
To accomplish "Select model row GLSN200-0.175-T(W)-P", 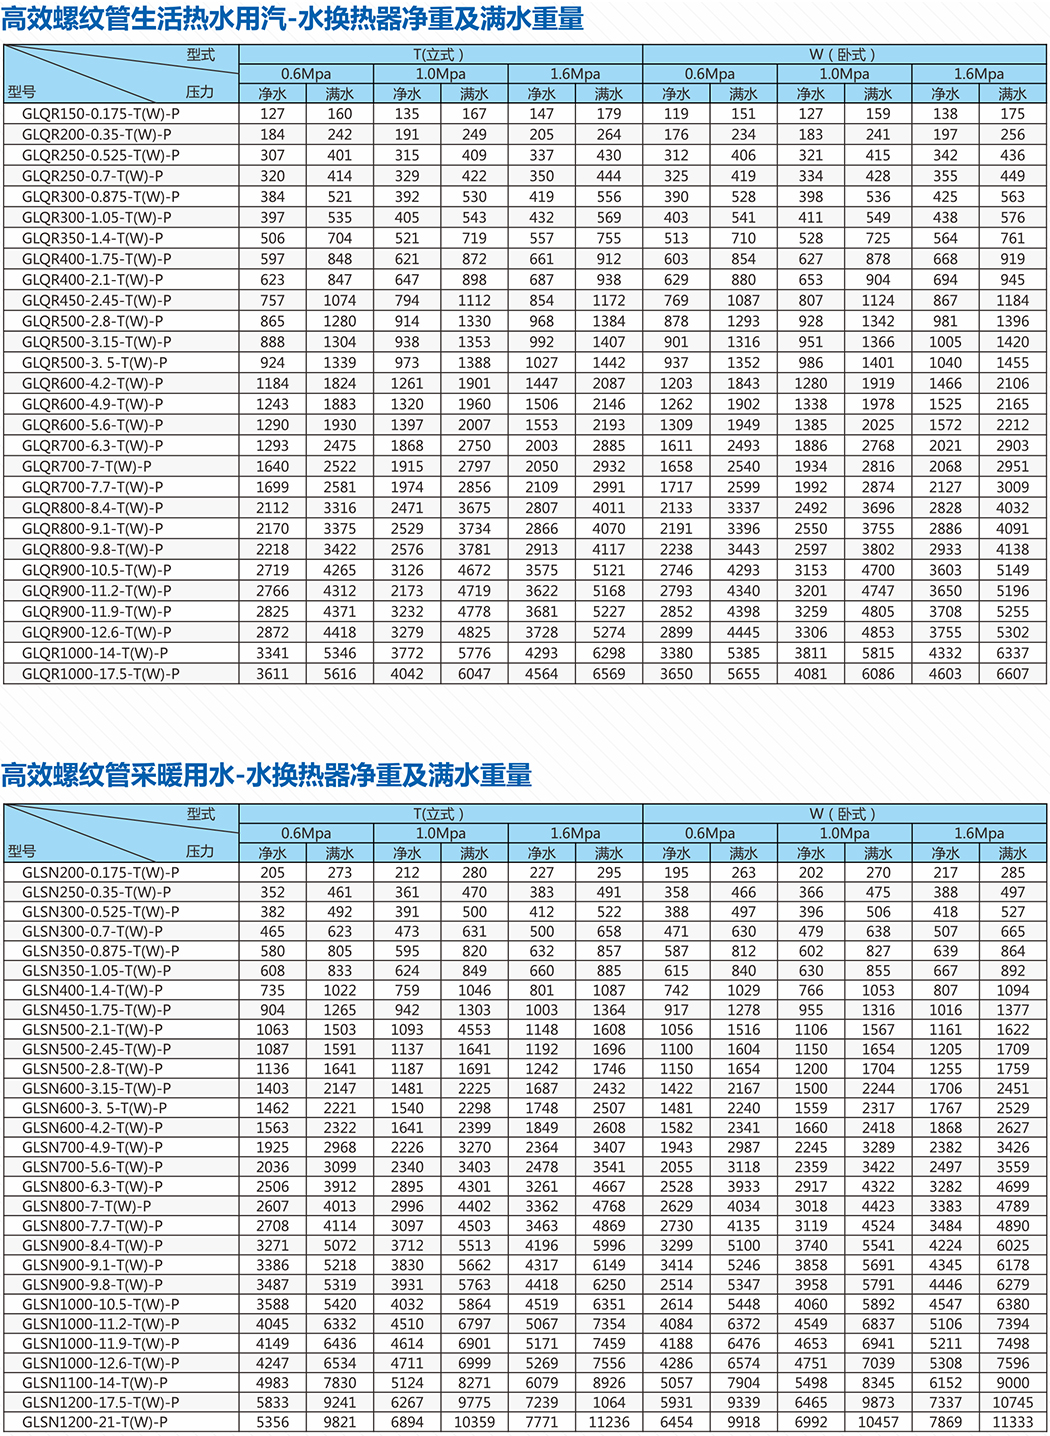I will point(101,872).
